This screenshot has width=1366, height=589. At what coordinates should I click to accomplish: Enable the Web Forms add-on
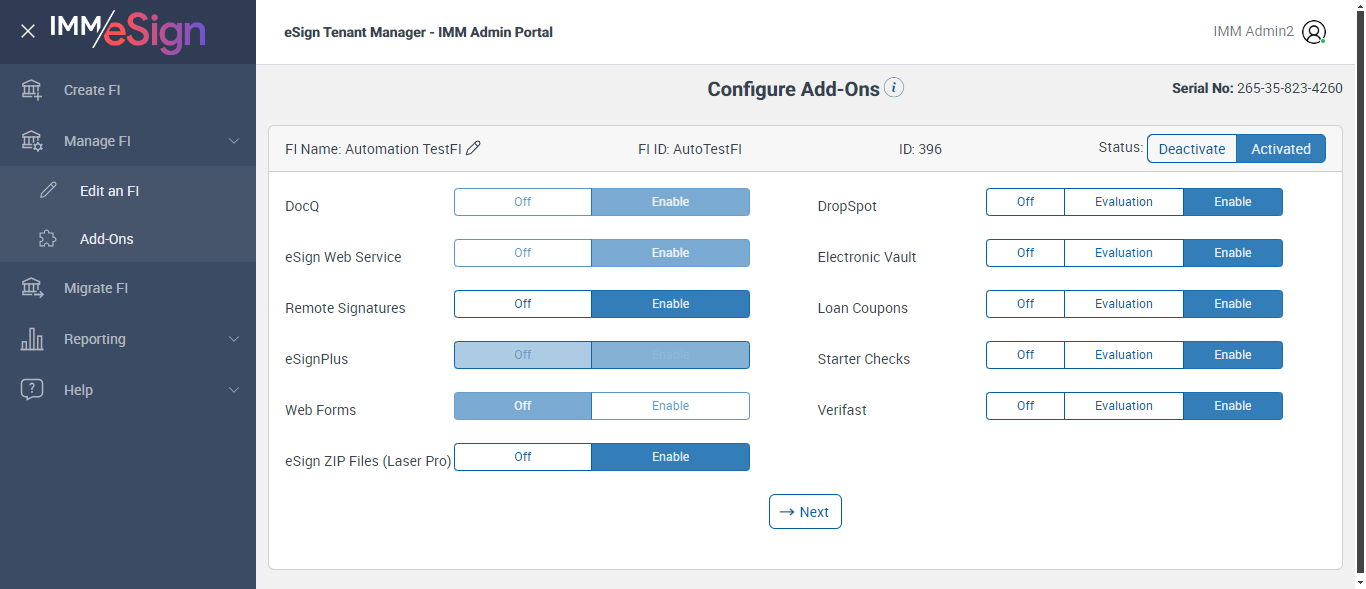670,406
